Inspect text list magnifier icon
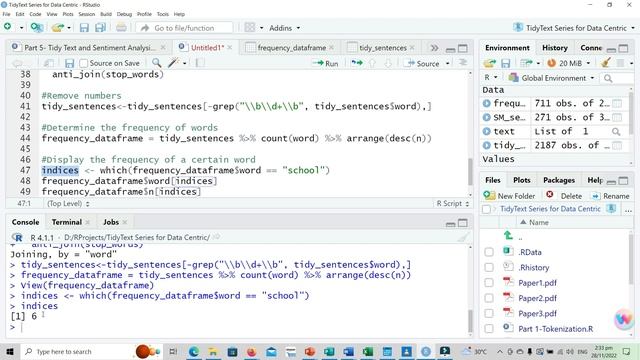Viewport: 640px width, 360px height. 616,131
